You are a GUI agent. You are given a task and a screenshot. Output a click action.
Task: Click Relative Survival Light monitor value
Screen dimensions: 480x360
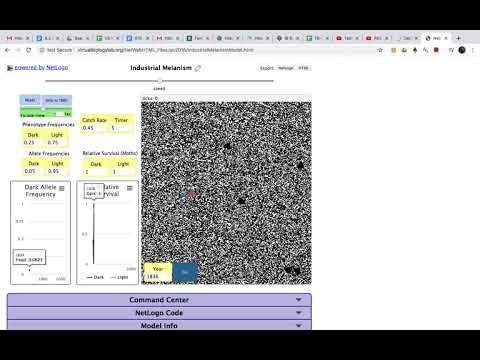123,172
